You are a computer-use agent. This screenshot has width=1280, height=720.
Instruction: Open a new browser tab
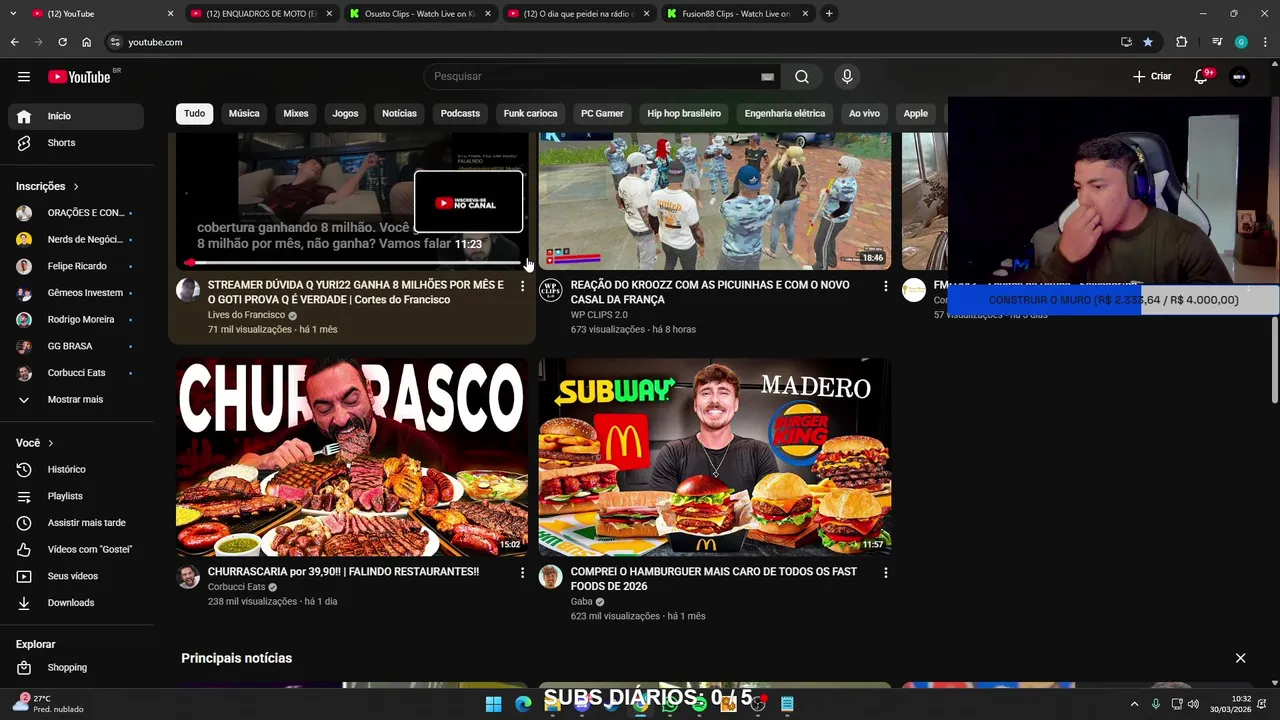tap(829, 14)
